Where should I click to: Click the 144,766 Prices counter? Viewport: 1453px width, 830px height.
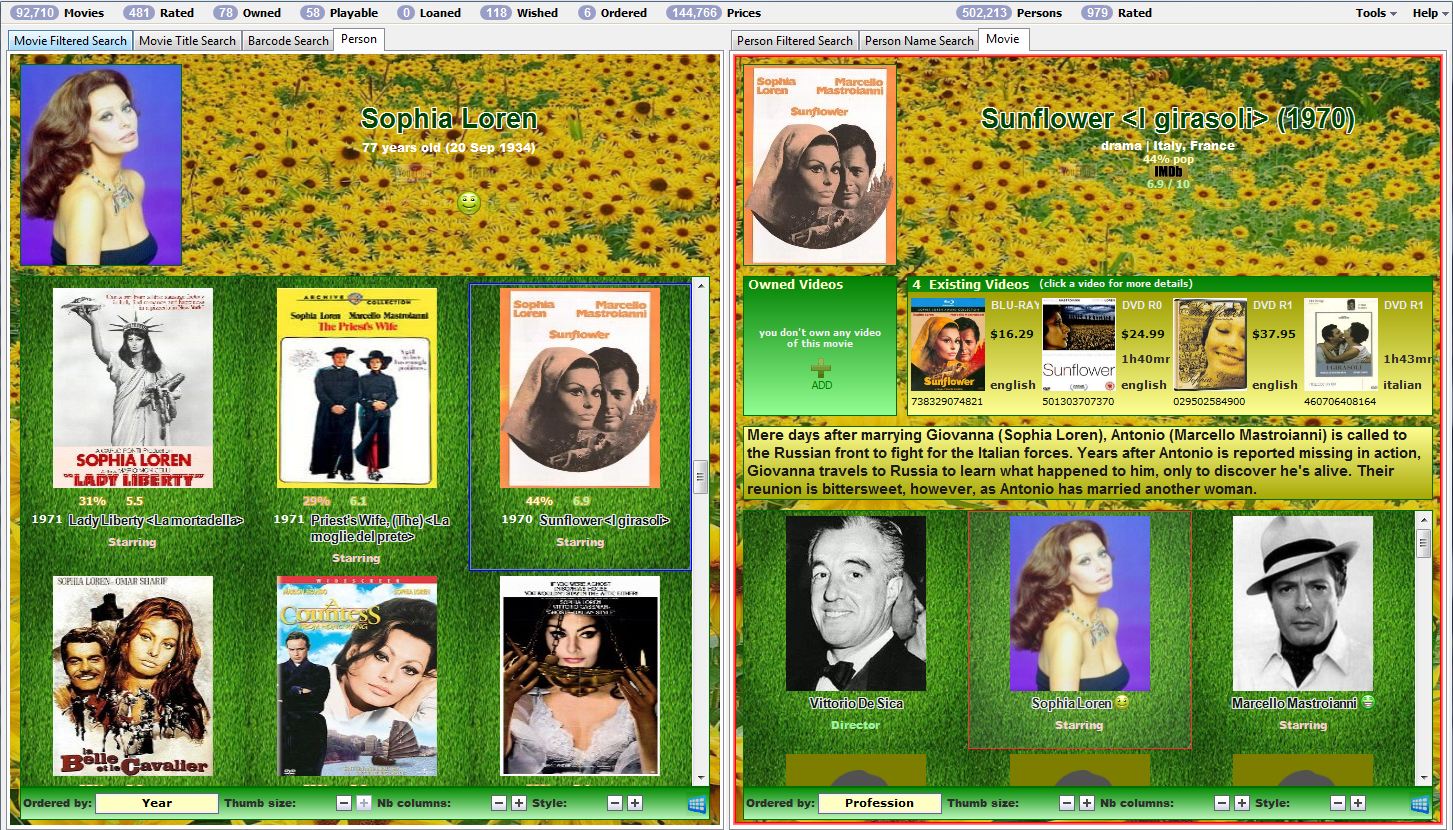coord(713,13)
